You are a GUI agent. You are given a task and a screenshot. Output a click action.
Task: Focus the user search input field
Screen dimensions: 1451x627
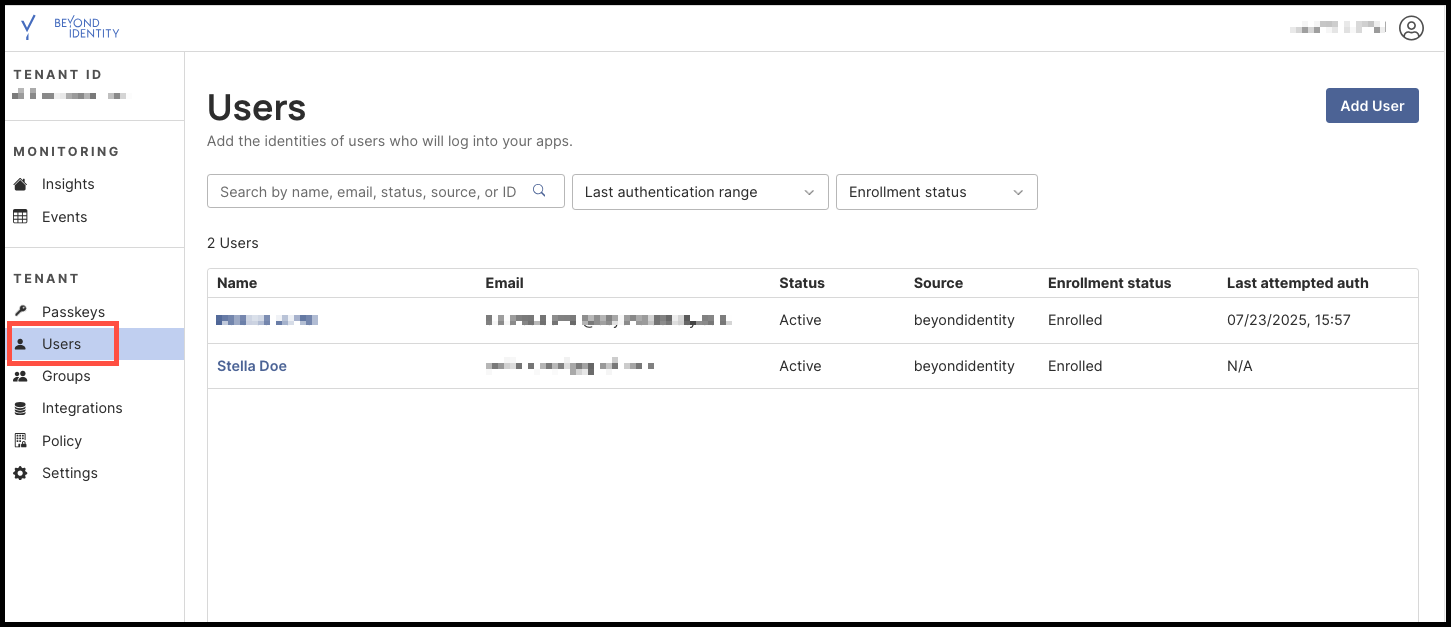coord(370,192)
